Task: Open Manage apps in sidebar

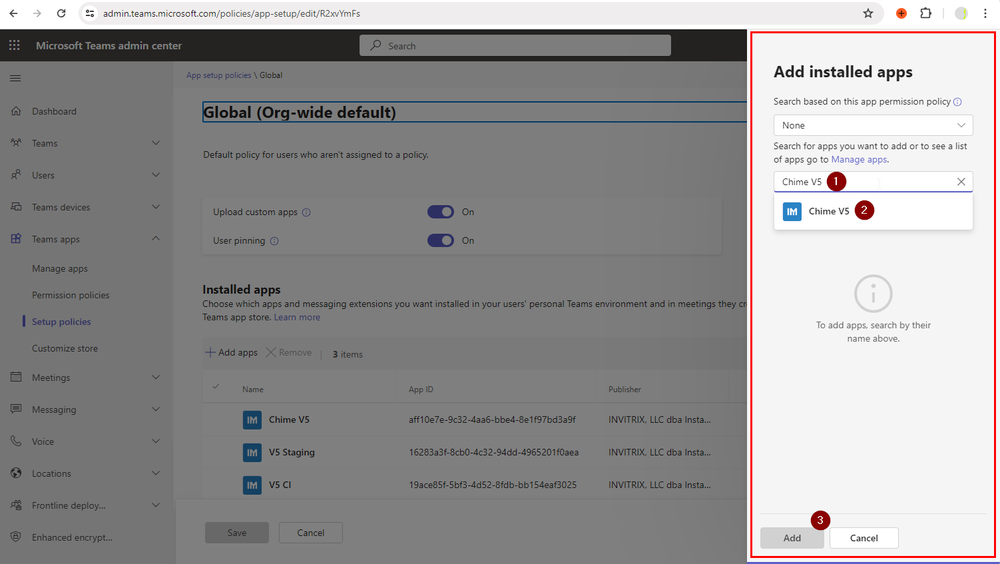Action: (x=60, y=269)
